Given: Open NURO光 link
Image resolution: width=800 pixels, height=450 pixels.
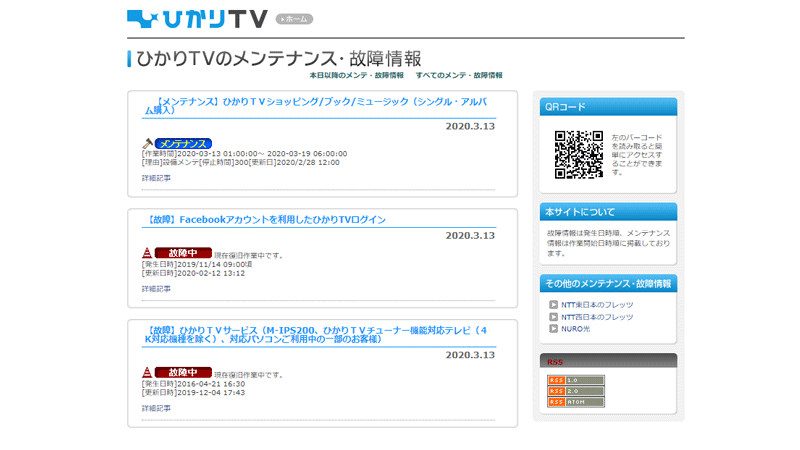Looking at the screenshot, I should pos(576,329).
